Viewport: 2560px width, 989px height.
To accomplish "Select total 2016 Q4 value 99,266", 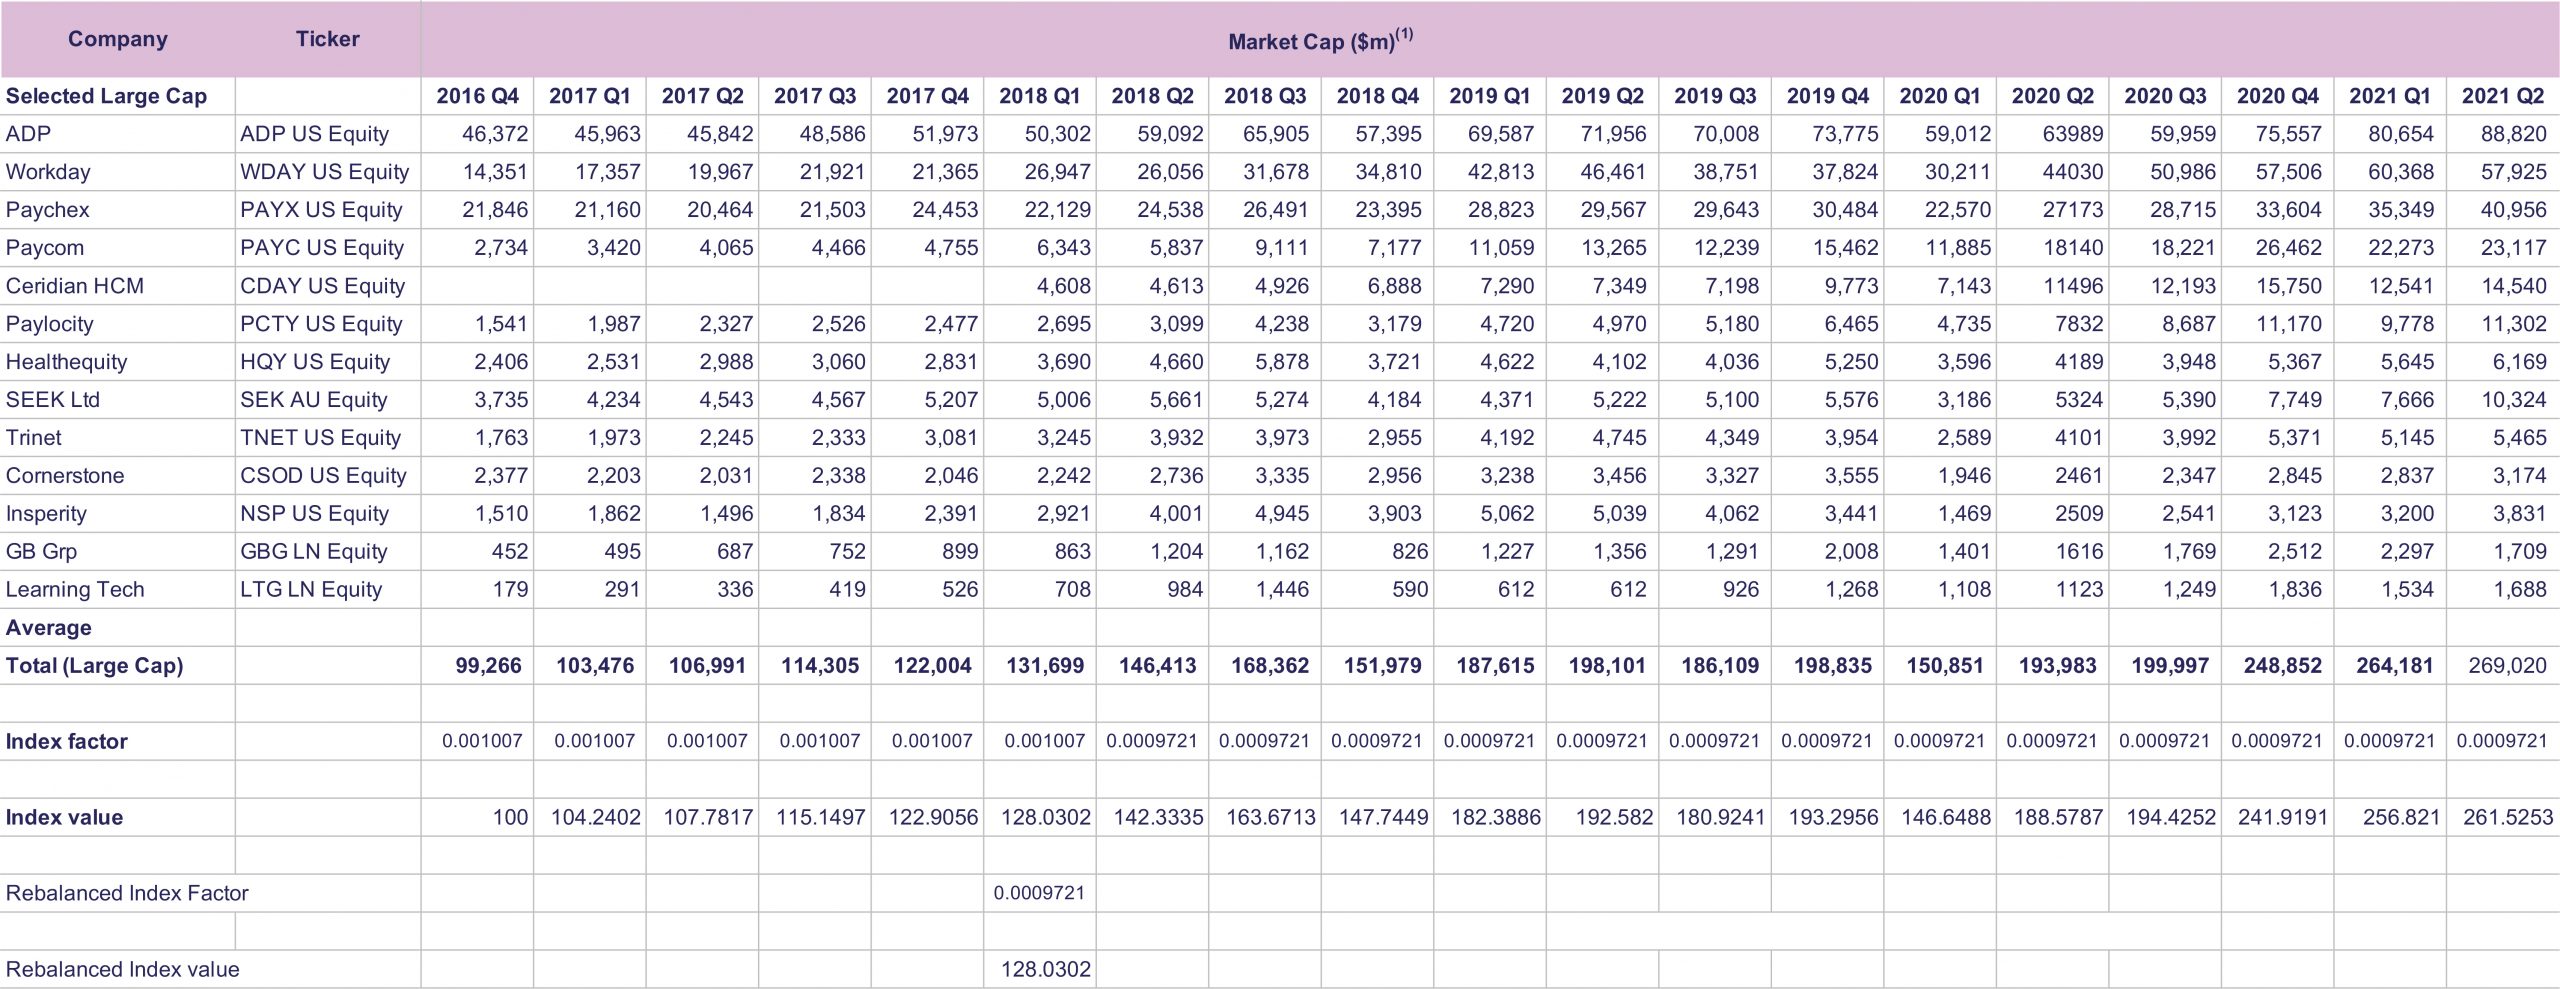I will [x=488, y=666].
